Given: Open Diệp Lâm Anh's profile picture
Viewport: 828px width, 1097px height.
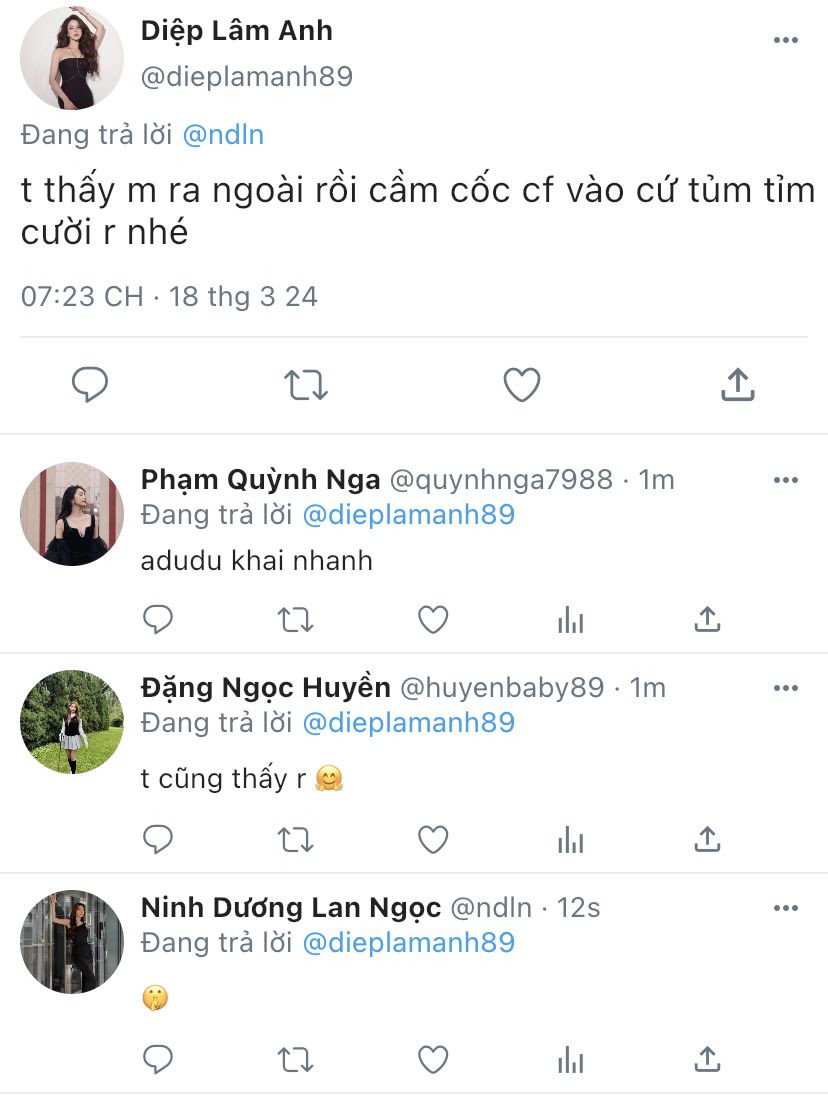Looking at the screenshot, I should point(72,58).
